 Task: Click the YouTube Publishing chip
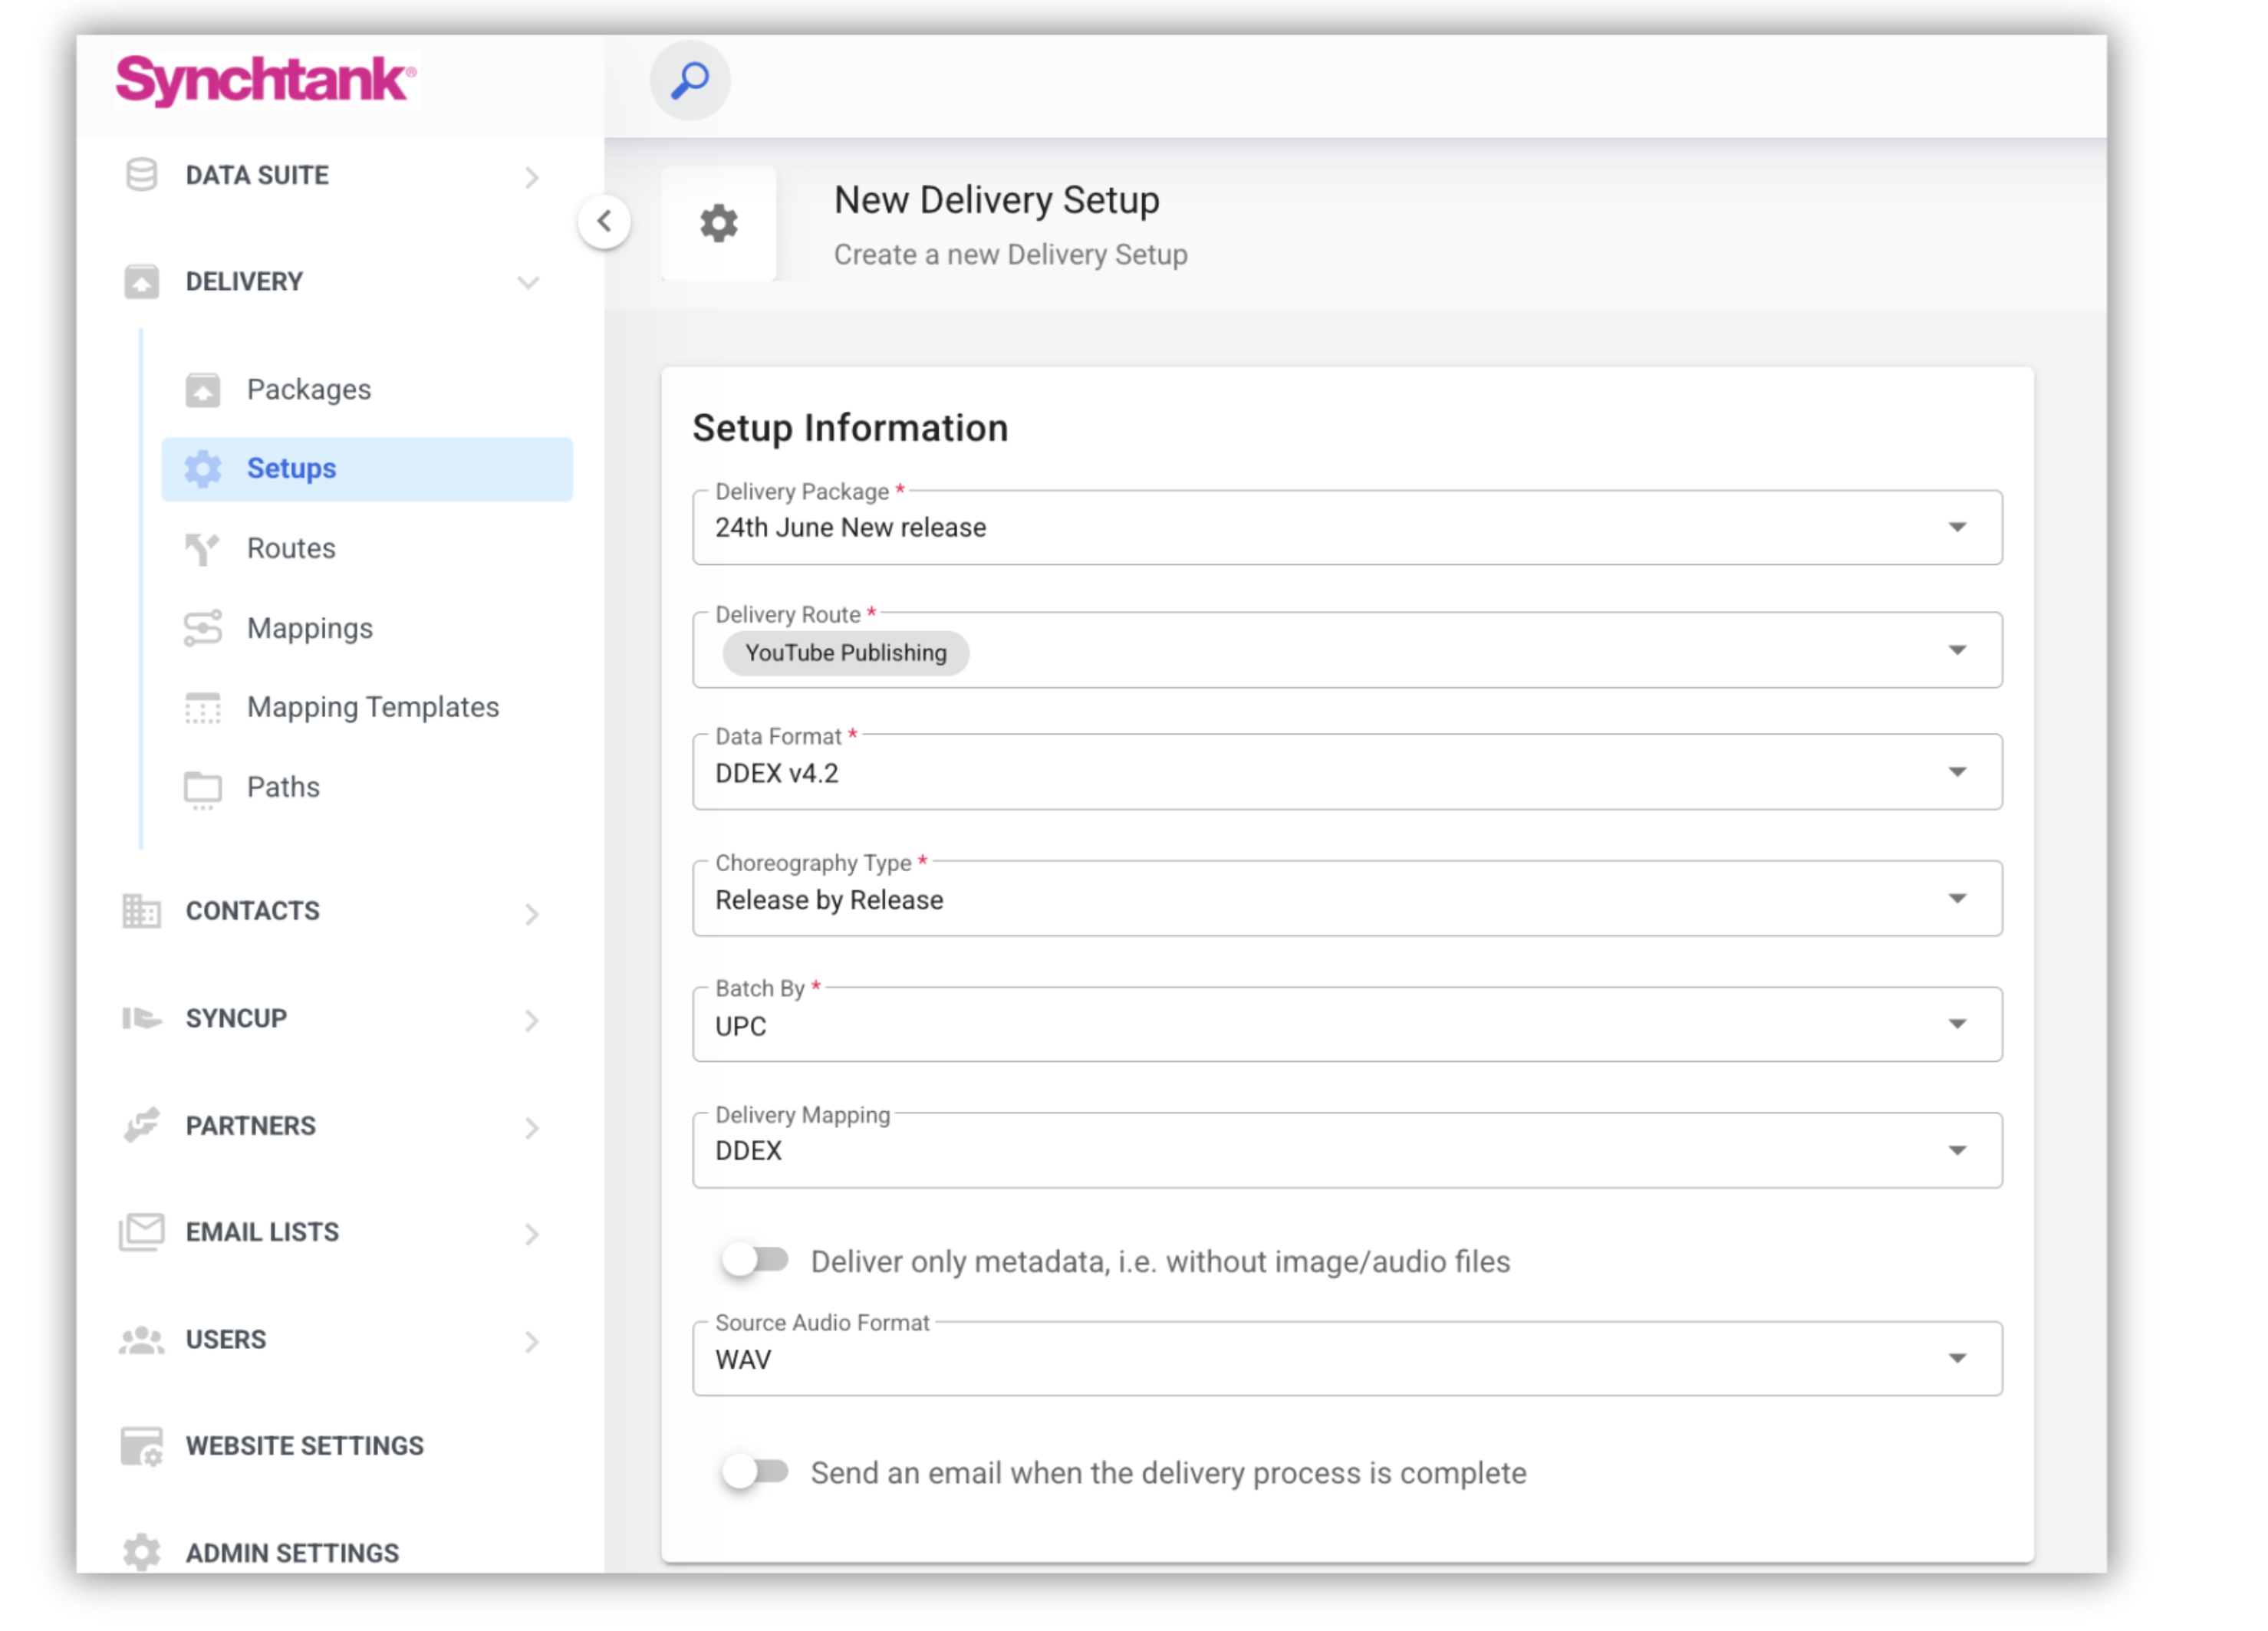coord(845,654)
